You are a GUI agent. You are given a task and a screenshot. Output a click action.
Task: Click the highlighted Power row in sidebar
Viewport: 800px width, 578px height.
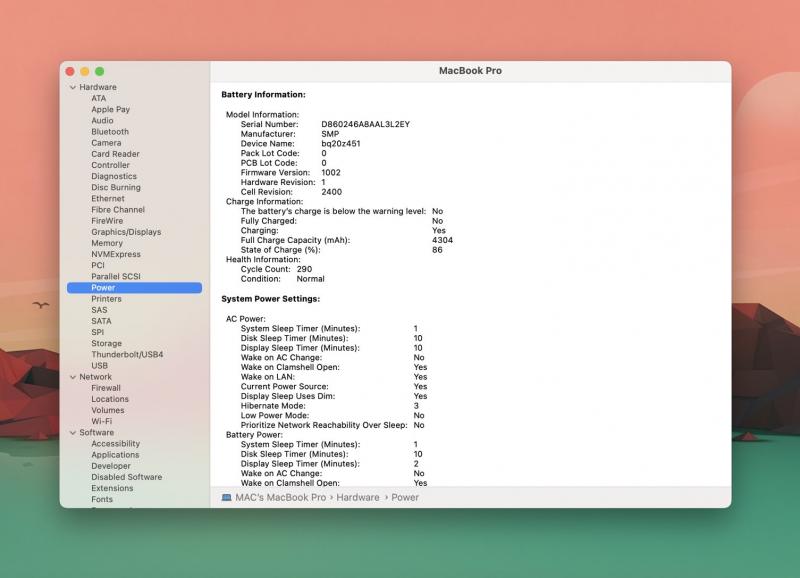pos(135,288)
